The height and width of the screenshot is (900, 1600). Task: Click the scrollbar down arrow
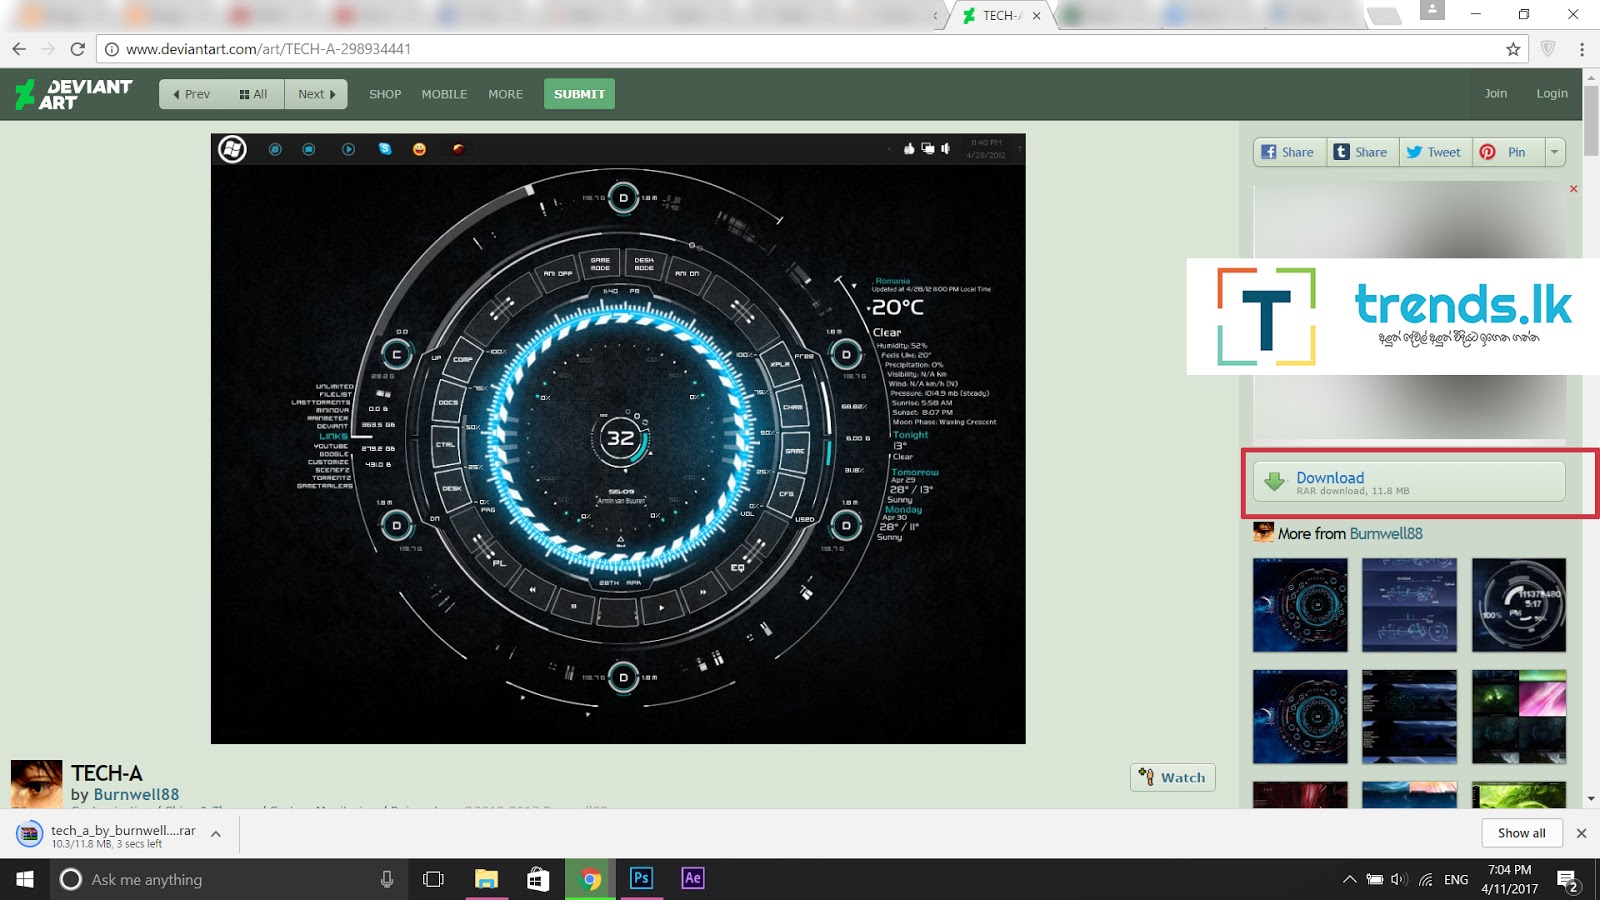[x=1591, y=799]
